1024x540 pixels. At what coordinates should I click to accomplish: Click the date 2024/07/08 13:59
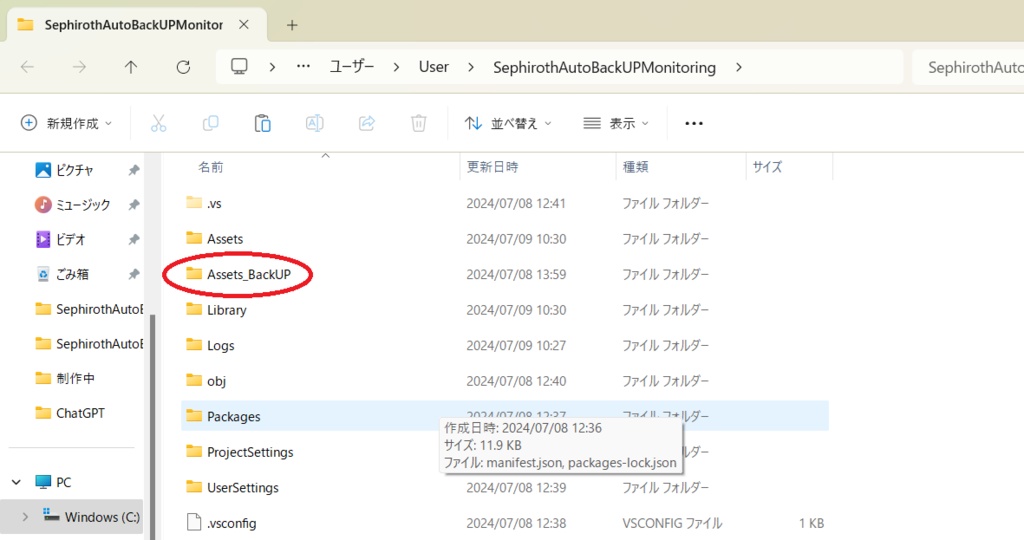click(x=516, y=274)
